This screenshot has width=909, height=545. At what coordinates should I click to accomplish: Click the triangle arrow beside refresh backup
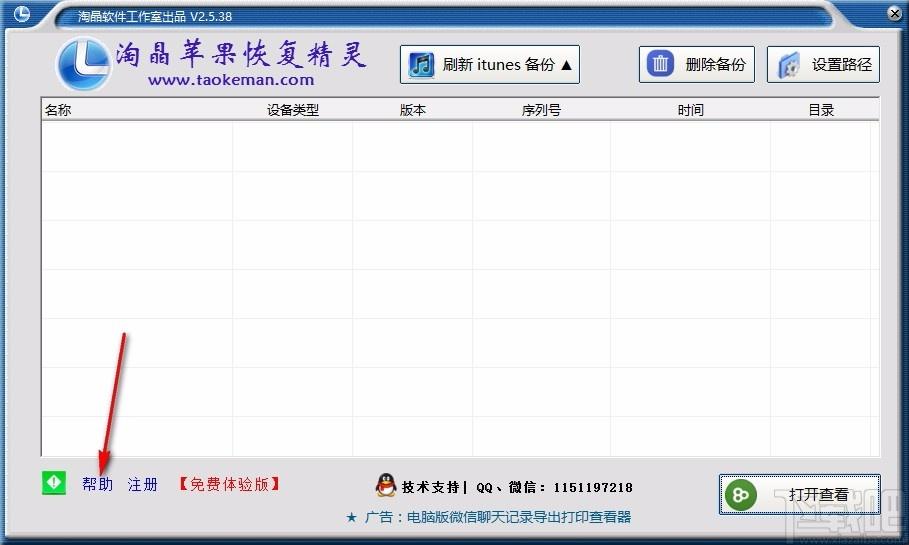[x=566, y=64]
